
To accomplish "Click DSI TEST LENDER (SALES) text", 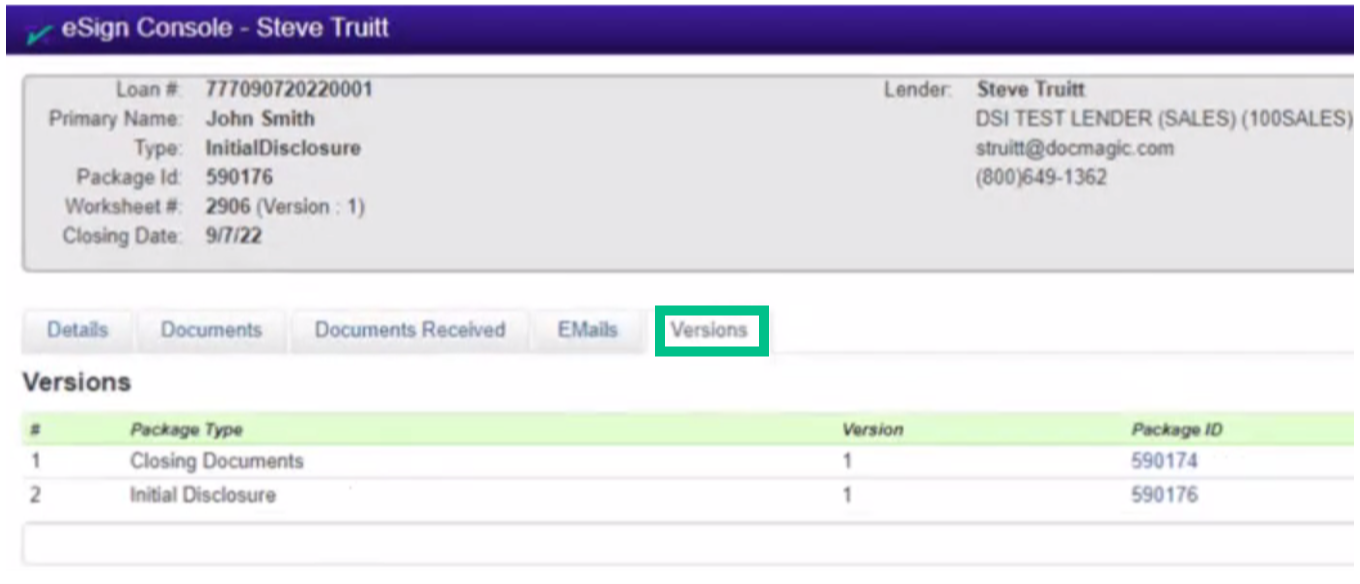I will click(x=1164, y=118).
